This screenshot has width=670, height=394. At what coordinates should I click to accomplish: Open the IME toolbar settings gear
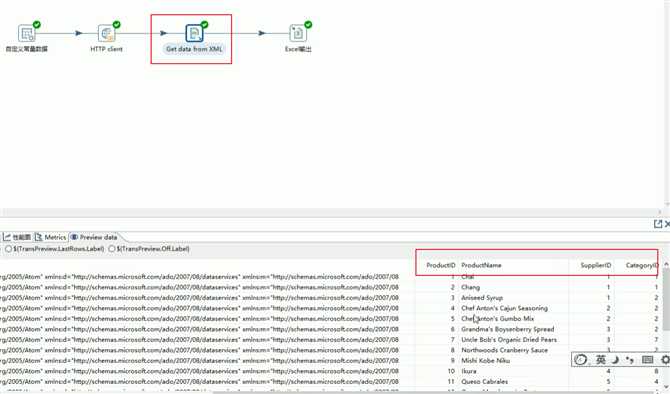665,360
